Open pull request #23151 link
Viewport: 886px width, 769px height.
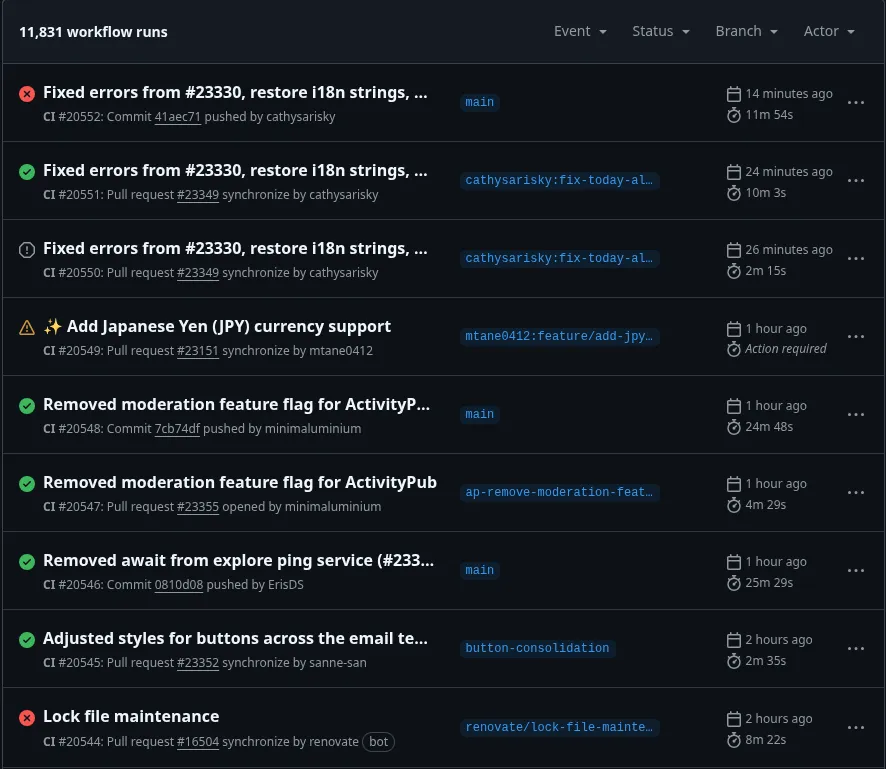point(198,351)
